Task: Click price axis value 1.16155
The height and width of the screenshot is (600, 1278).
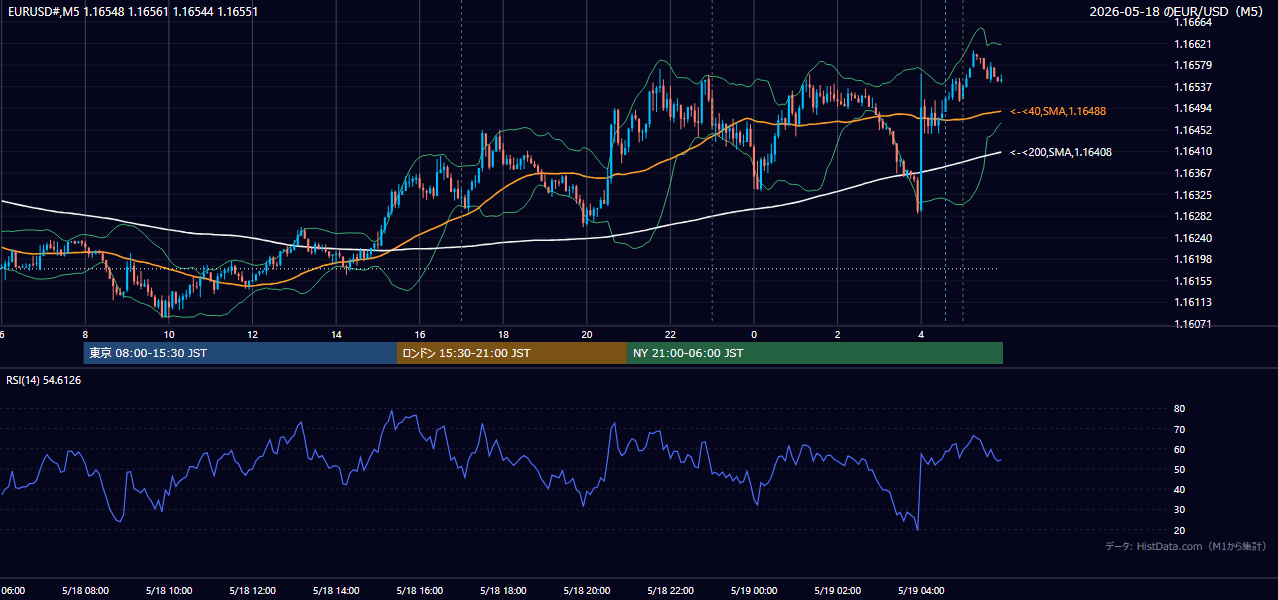Action: (x=1192, y=281)
